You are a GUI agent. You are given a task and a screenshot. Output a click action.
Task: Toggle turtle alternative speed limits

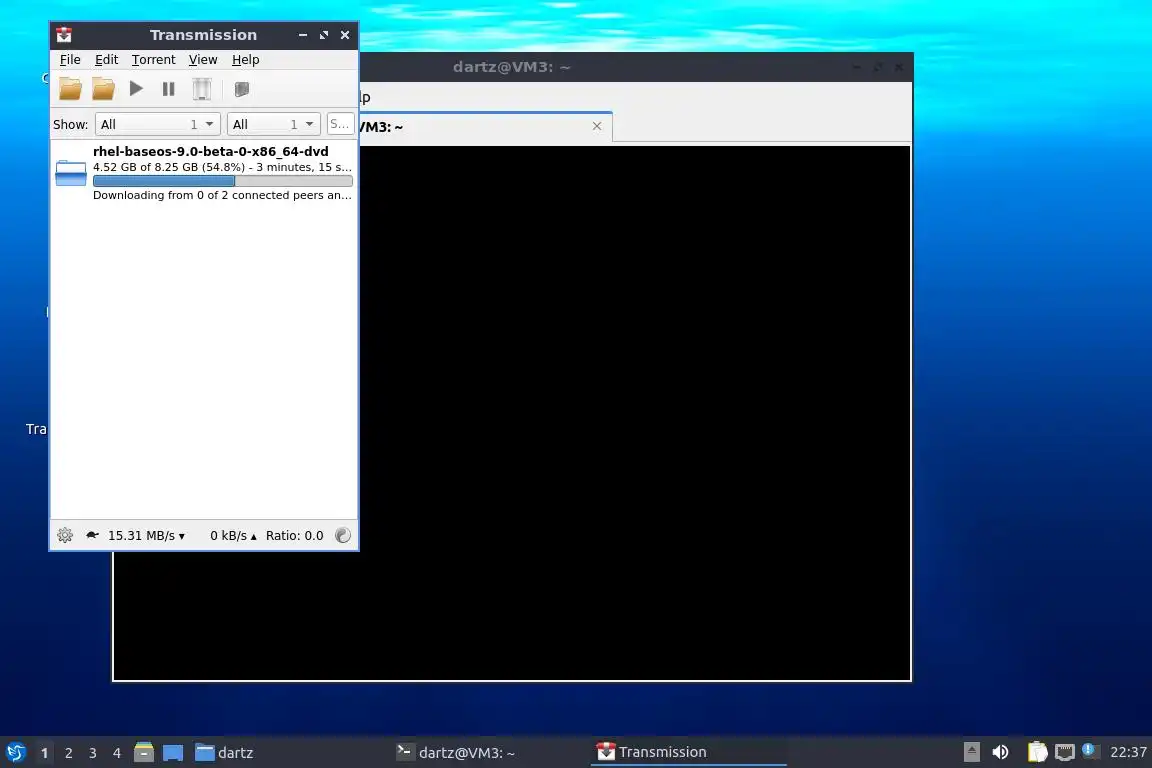93,535
